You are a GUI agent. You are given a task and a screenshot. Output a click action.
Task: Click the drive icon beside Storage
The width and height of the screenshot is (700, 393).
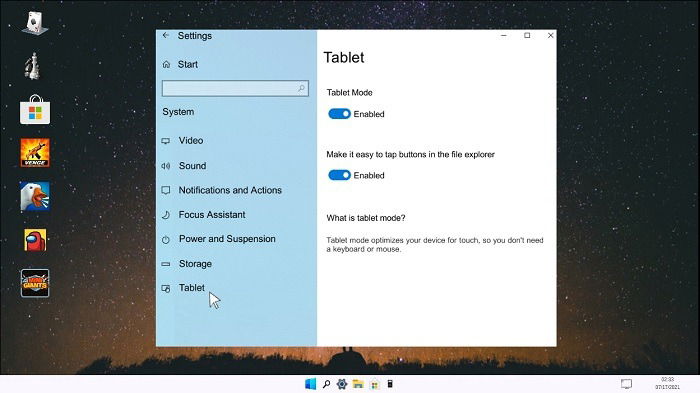[x=166, y=264]
